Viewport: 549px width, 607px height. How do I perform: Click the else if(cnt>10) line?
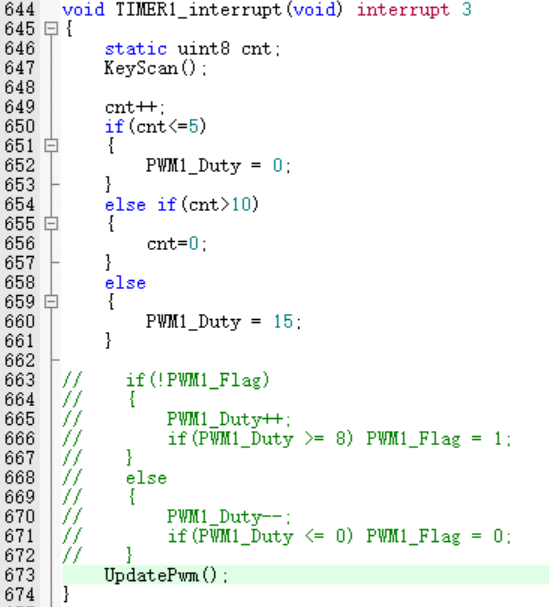click(182, 204)
